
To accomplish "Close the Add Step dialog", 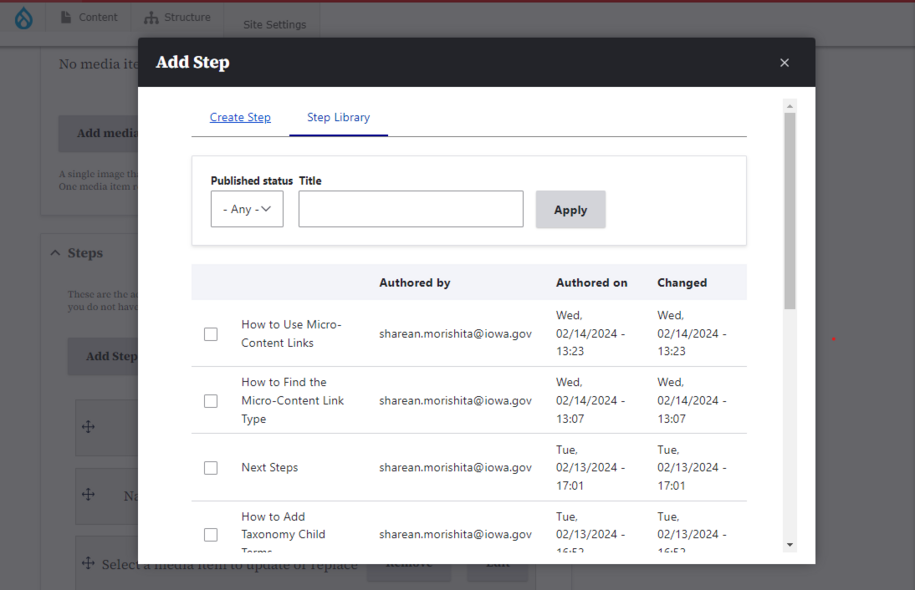I will pyautogui.click(x=784, y=63).
